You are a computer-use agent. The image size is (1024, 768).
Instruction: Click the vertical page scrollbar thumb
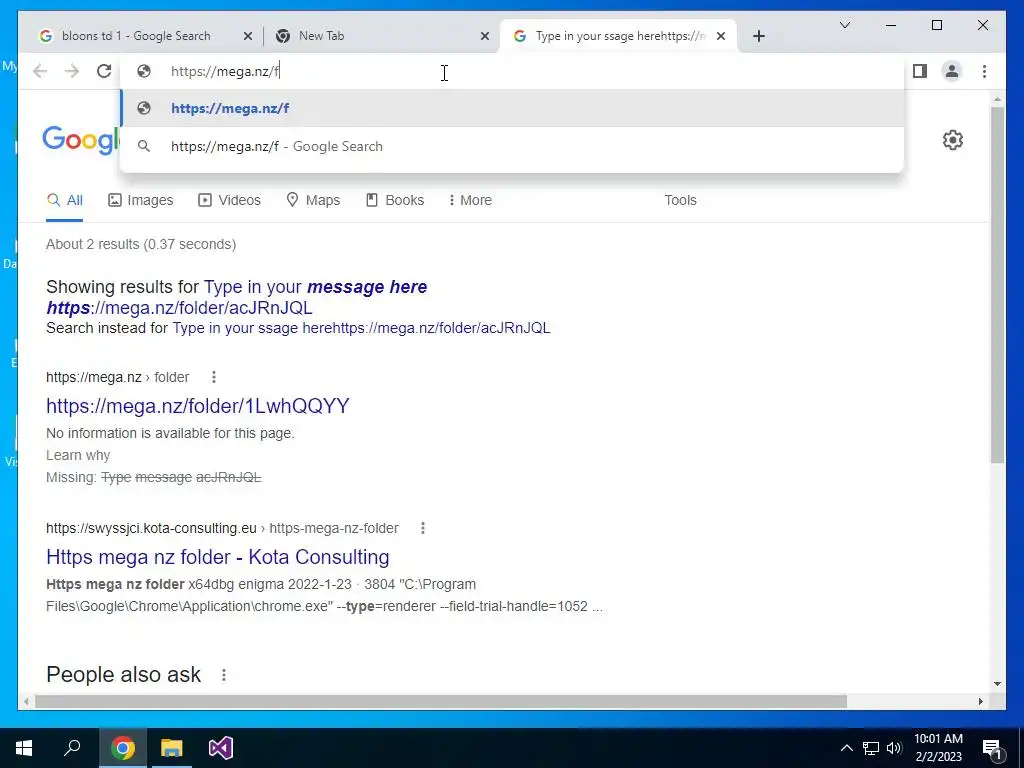tap(997, 284)
